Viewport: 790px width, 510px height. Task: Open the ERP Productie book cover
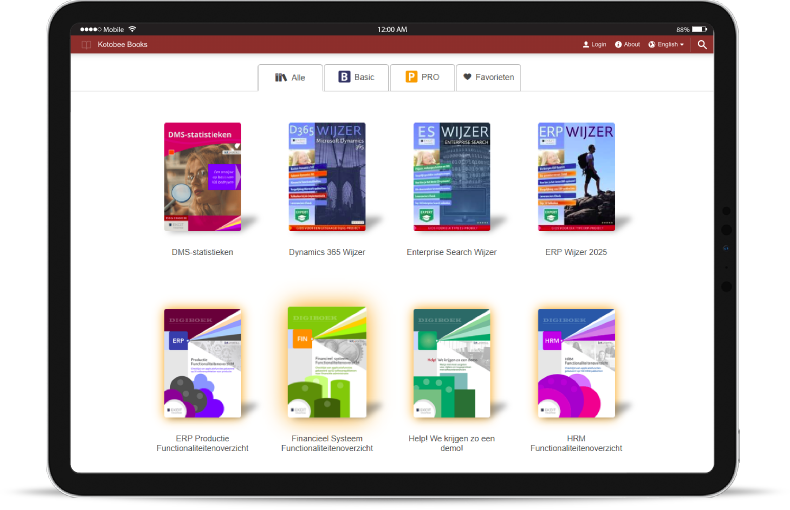[x=203, y=363]
